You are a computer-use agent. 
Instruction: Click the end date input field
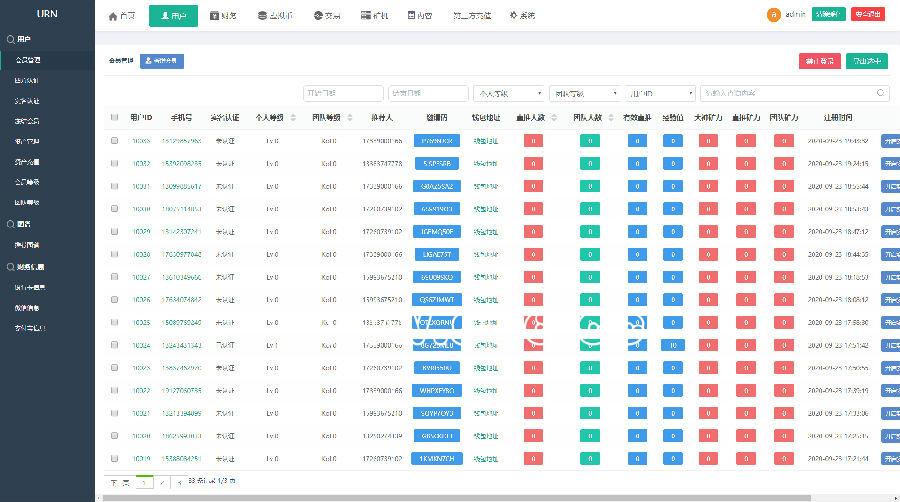click(428, 93)
